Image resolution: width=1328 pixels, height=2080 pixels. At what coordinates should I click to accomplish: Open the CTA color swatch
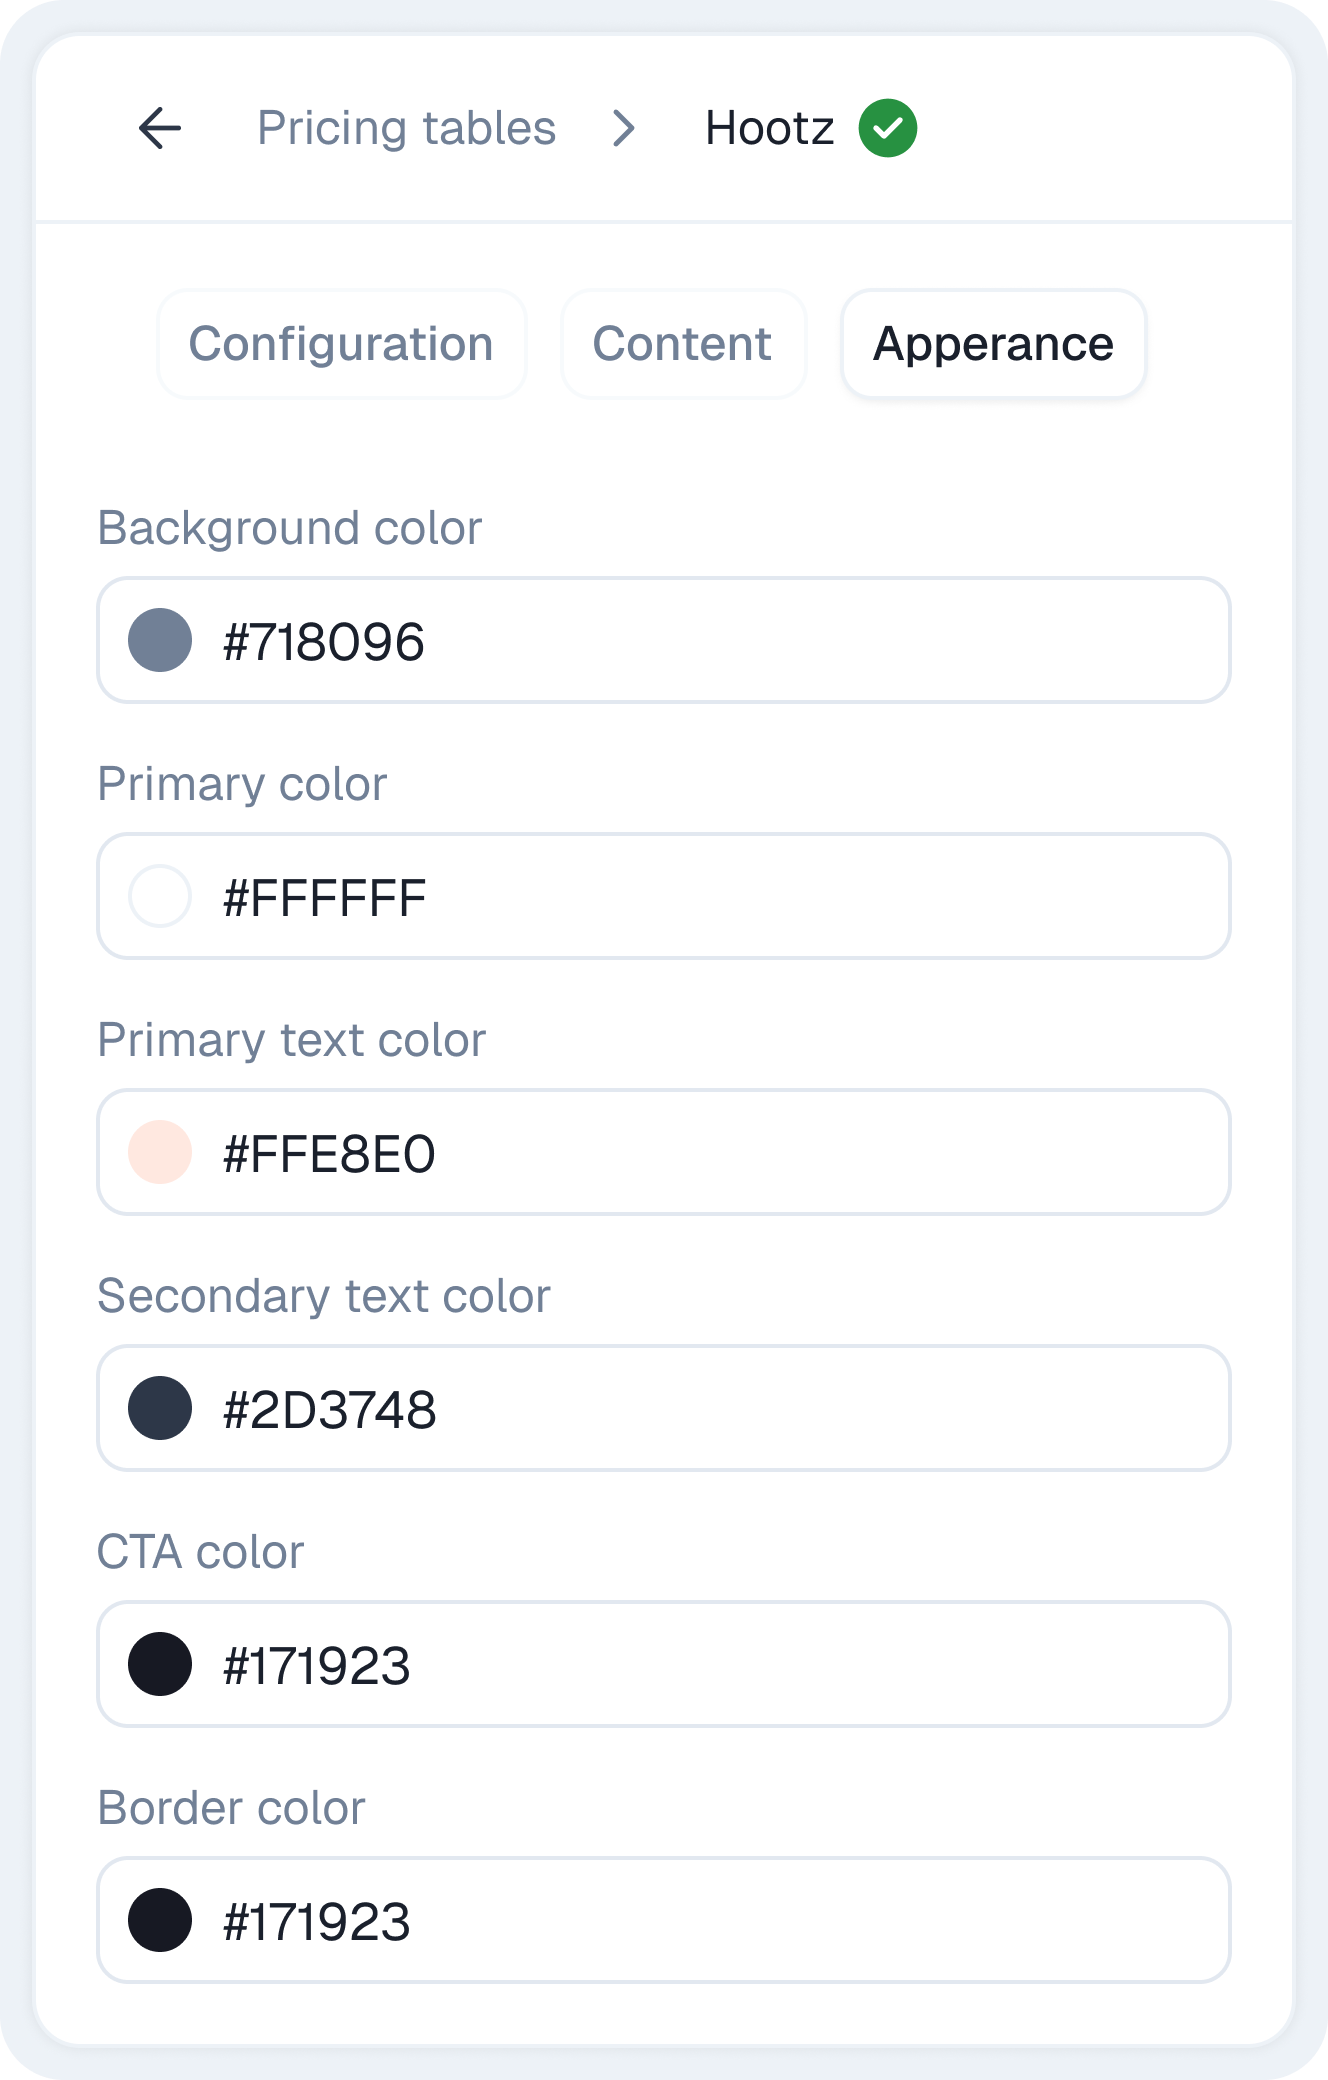click(x=160, y=1664)
